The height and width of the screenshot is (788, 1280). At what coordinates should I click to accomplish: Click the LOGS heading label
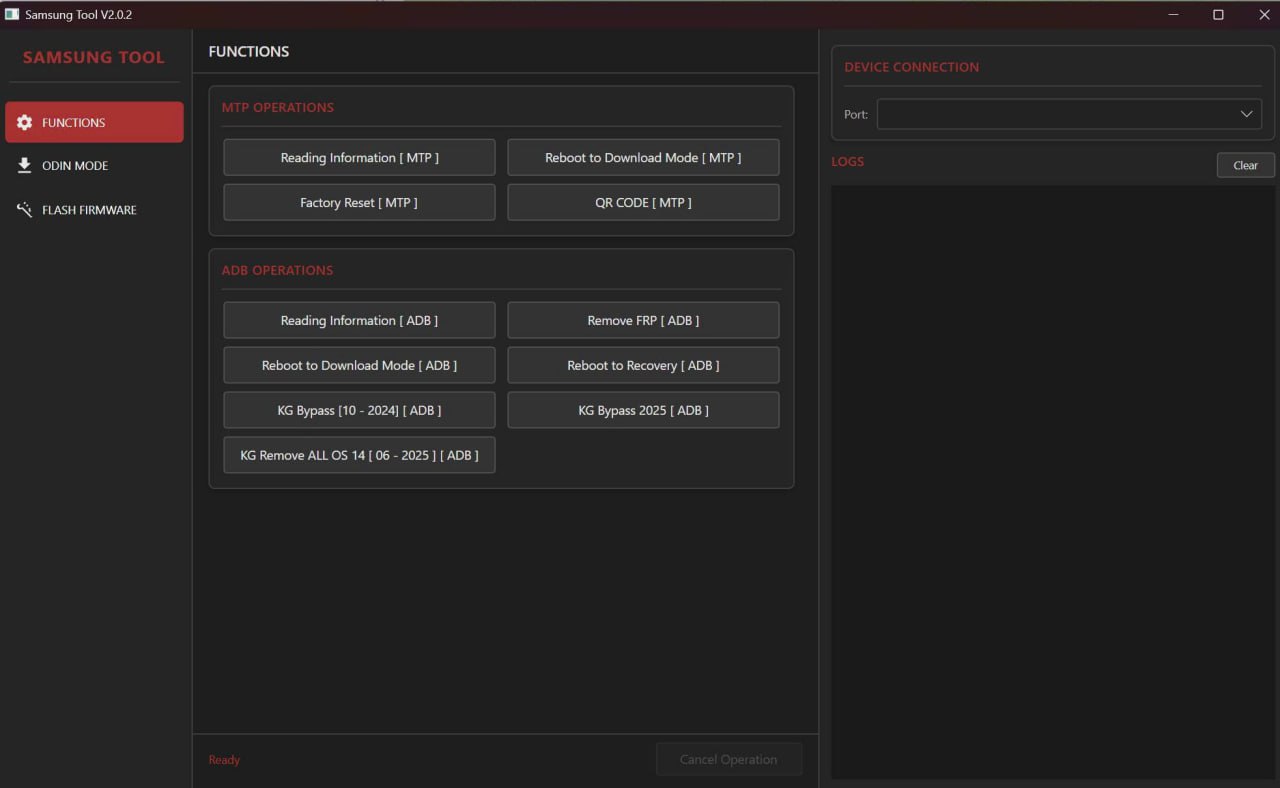point(848,161)
